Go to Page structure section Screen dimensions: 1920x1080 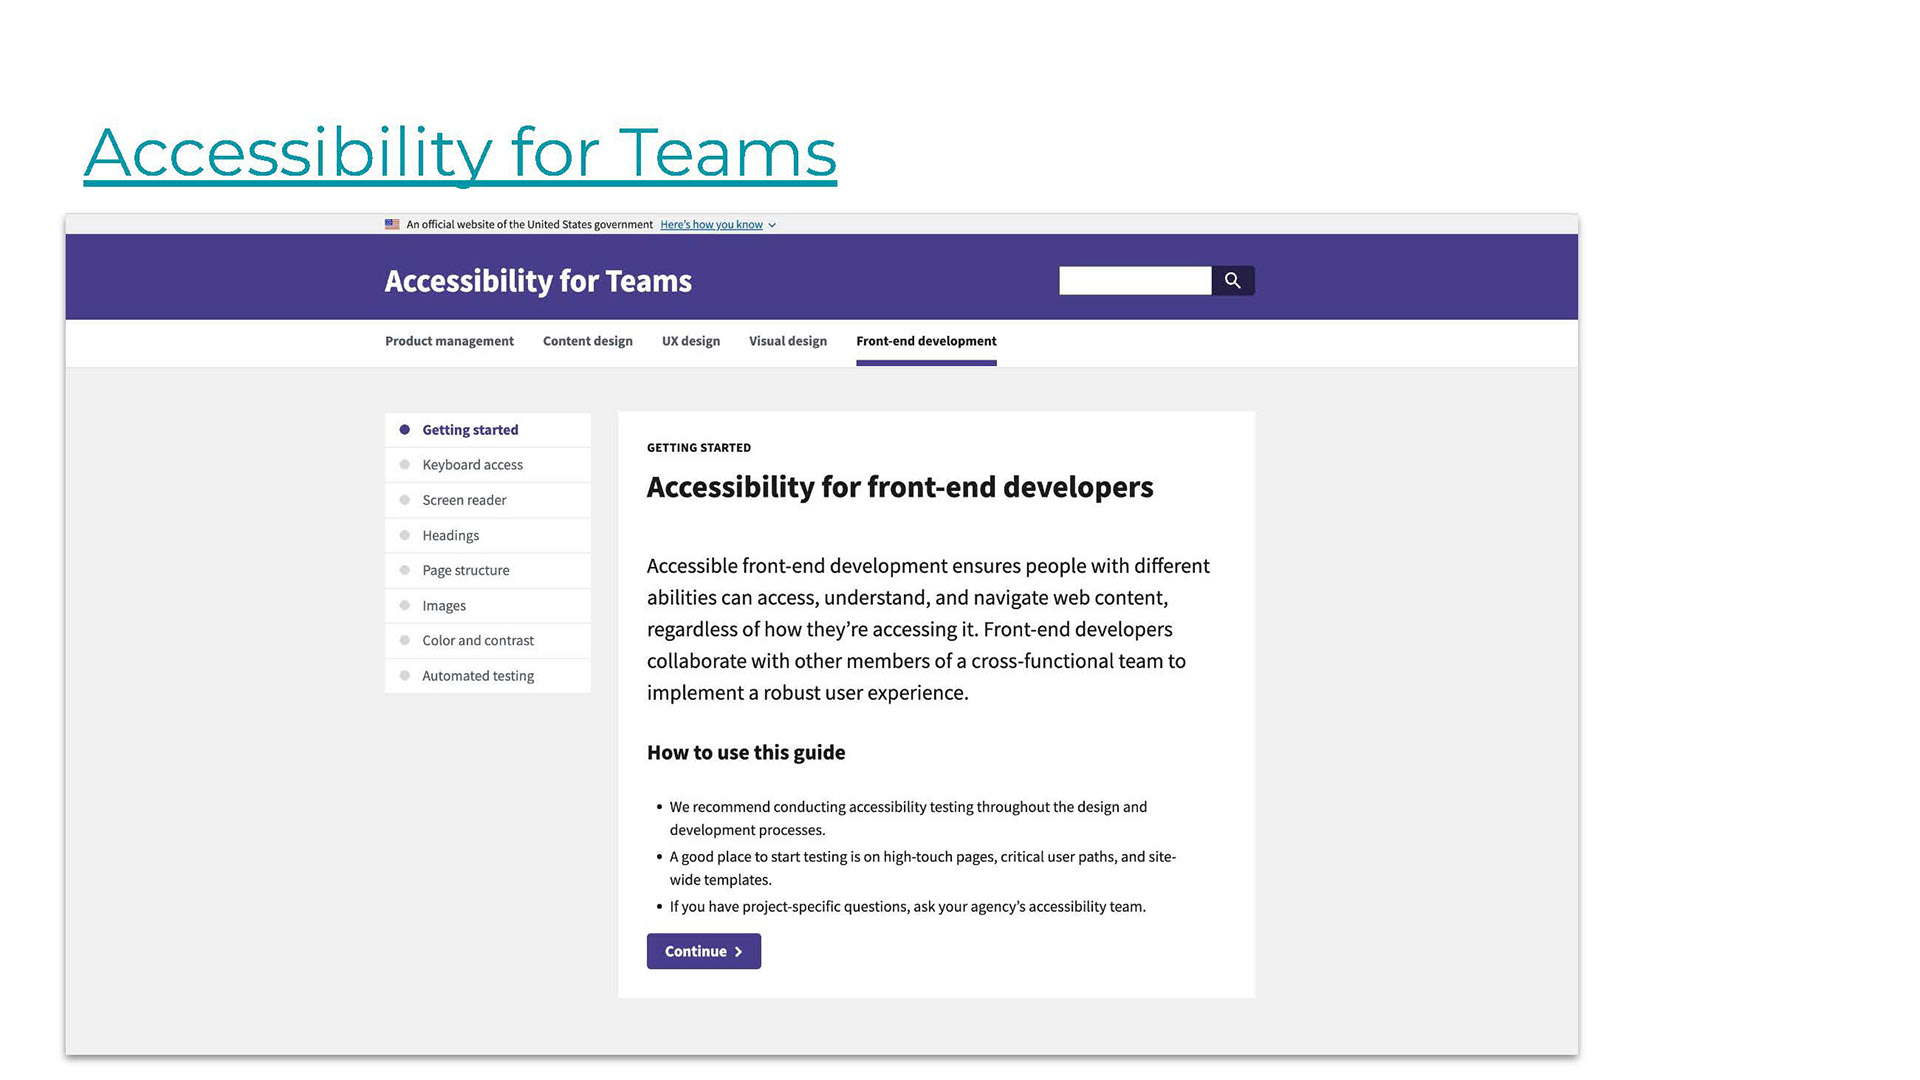click(465, 571)
